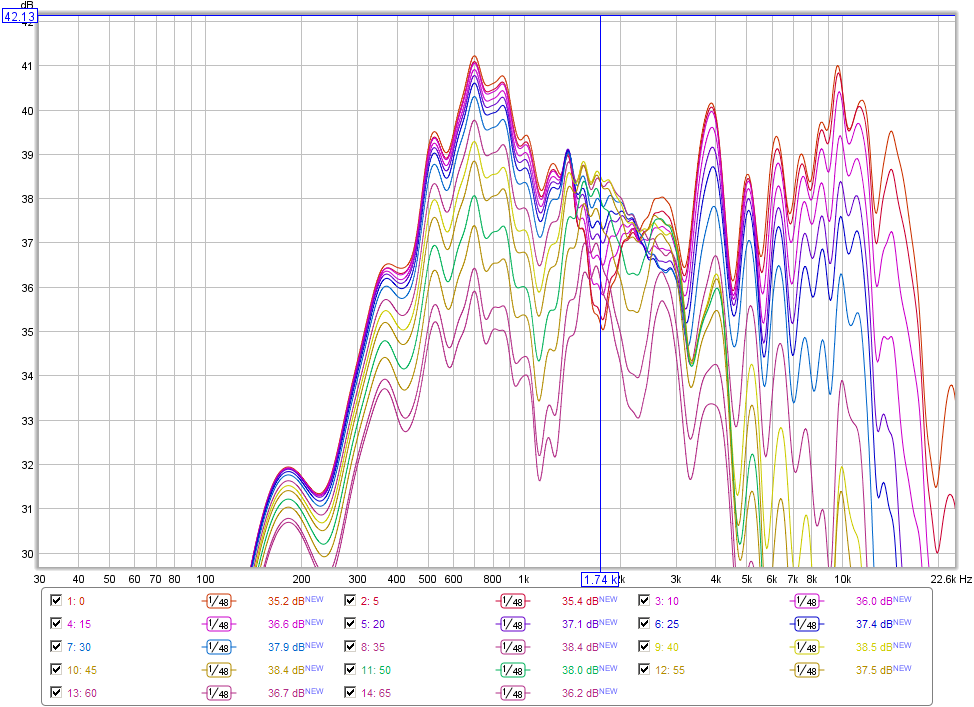
Task: Click the 1/48 smoothing icon for trace 3: 10
Action: (x=806, y=601)
